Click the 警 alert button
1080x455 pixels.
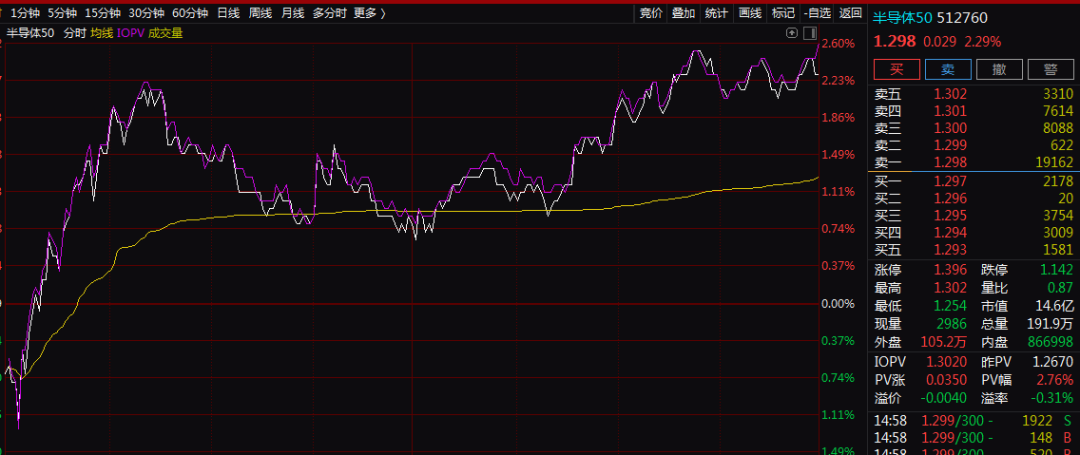[1050, 69]
